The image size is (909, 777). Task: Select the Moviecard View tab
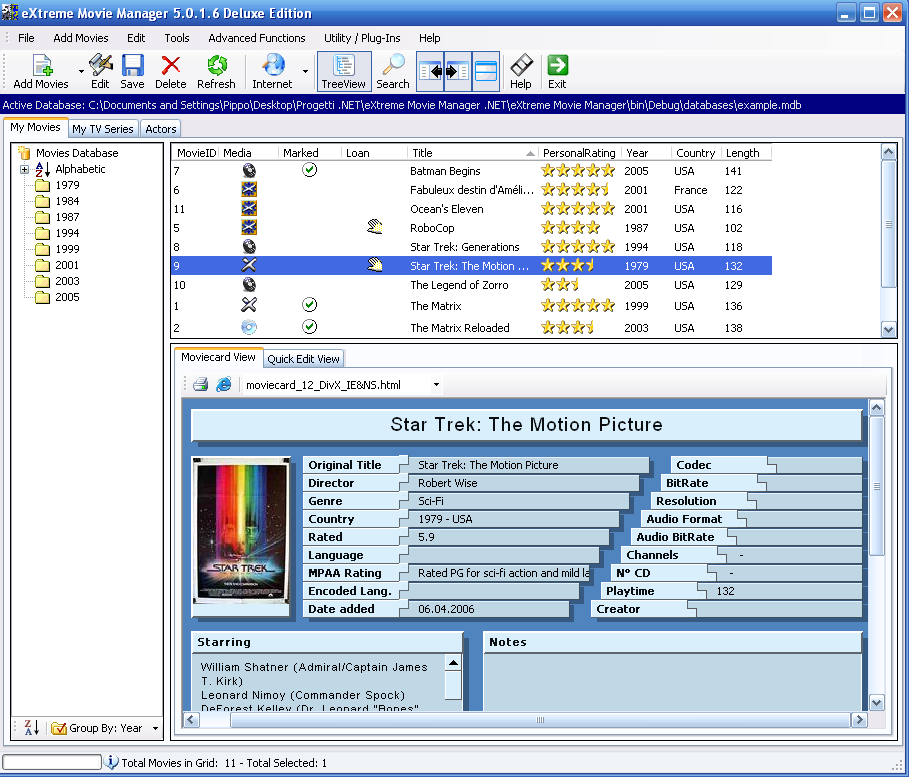(219, 357)
